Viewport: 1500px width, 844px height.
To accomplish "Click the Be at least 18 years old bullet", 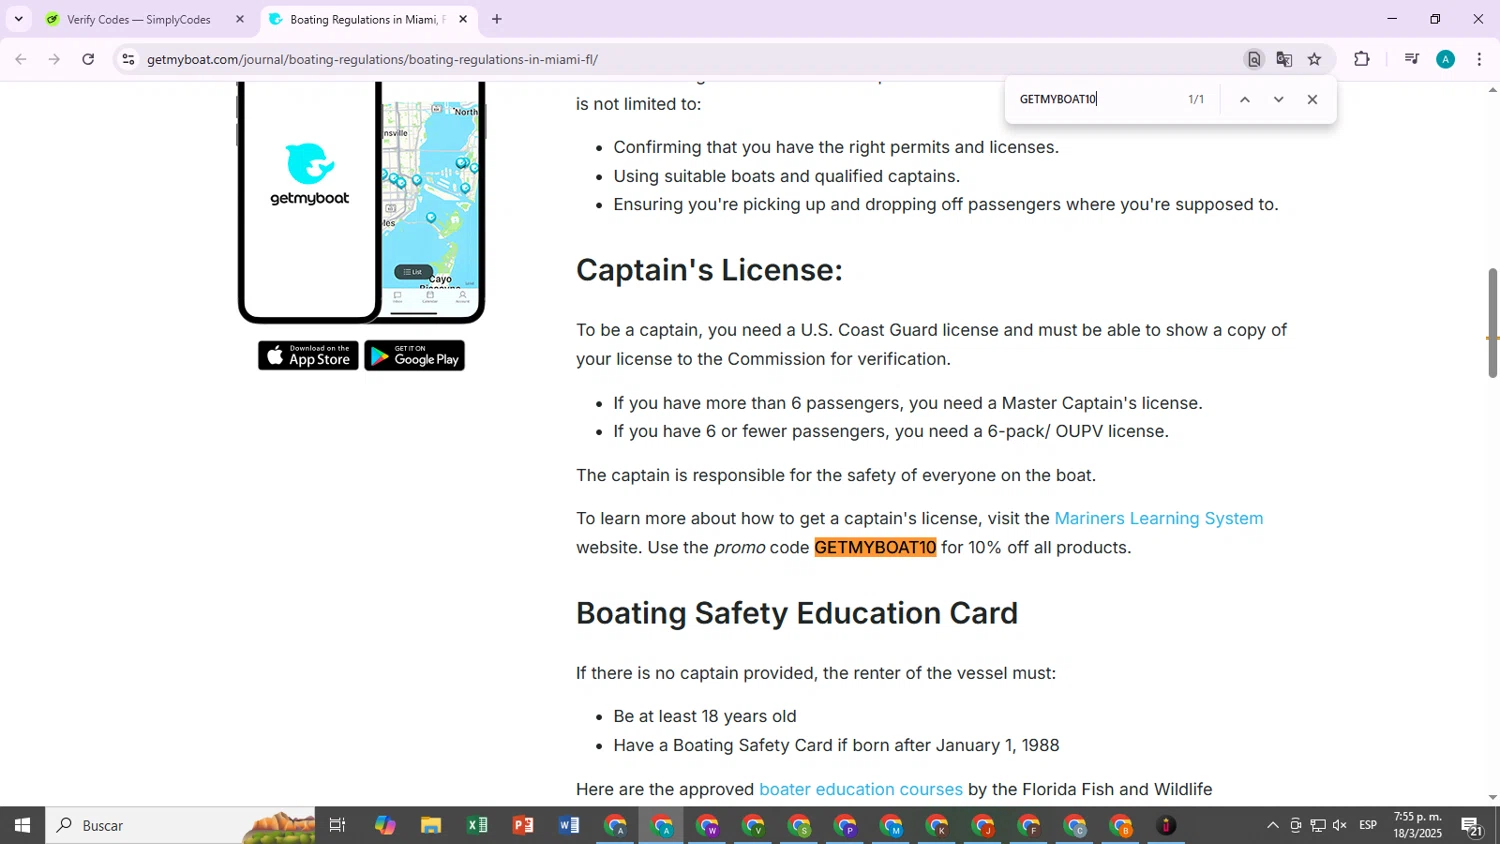I will pyautogui.click(x=705, y=716).
